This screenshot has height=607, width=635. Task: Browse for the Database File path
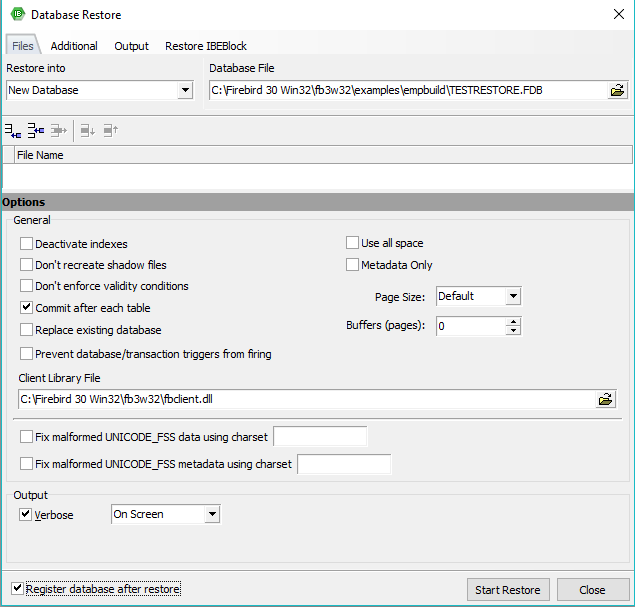coord(617,90)
